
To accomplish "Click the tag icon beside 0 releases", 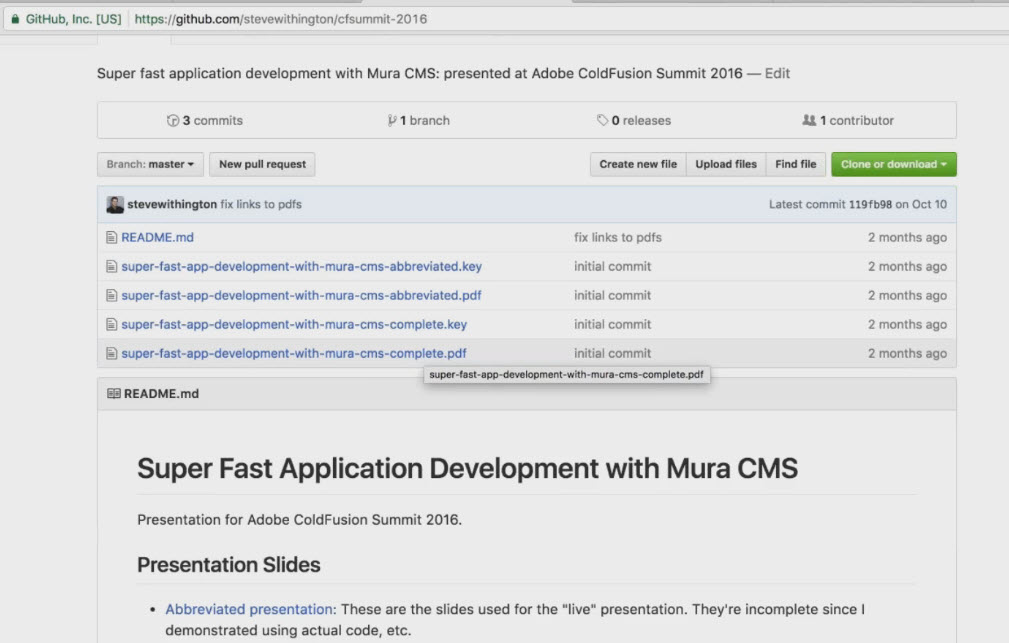I will coord(602,120).
